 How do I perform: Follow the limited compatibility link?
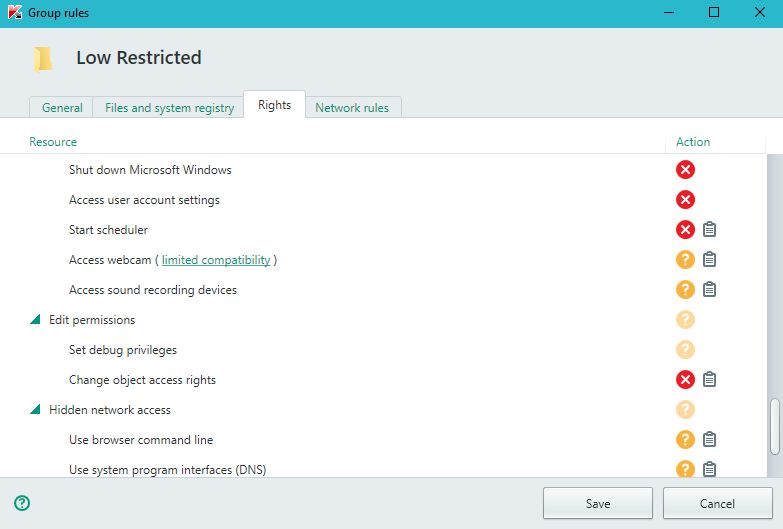click(x=216, y=260)
